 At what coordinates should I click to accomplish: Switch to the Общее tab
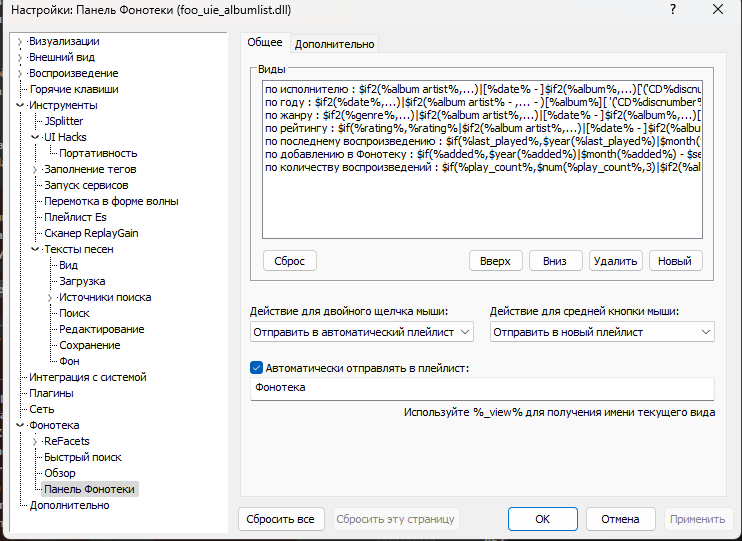pos(265,42)
